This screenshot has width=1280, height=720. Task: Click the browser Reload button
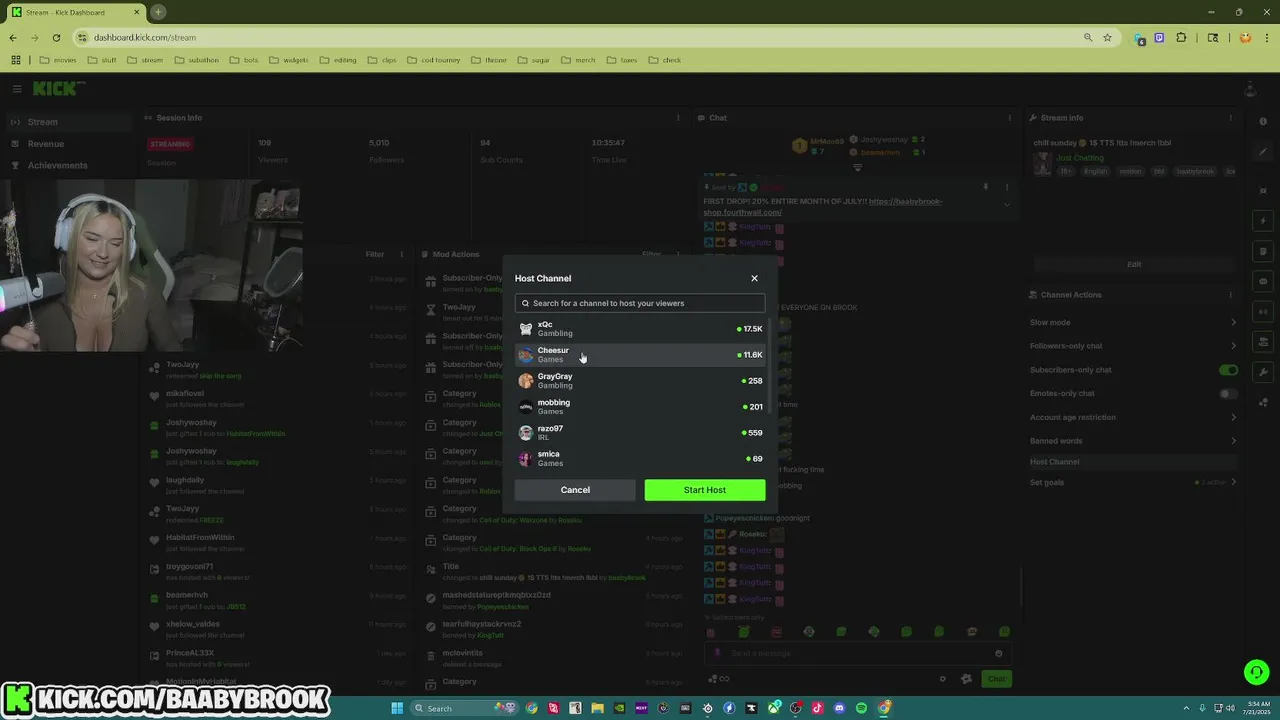point(56,37)
